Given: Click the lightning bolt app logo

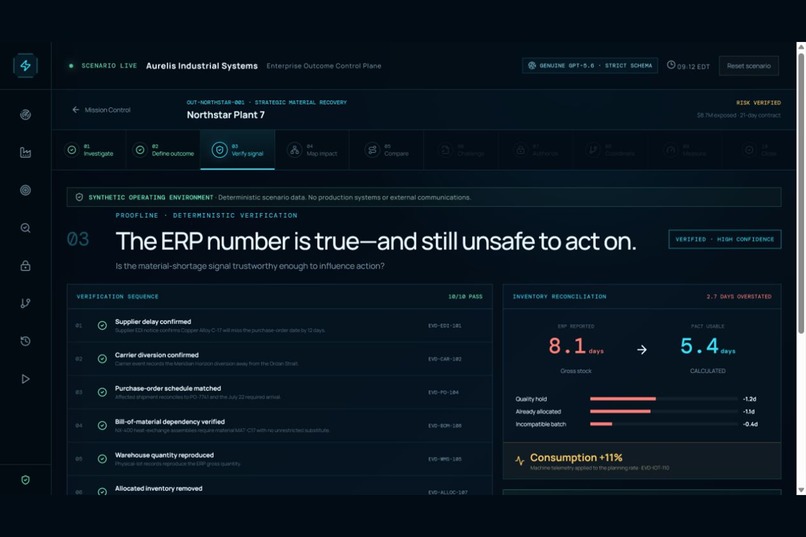Looking at the screenshot, I should coord(25,66).
